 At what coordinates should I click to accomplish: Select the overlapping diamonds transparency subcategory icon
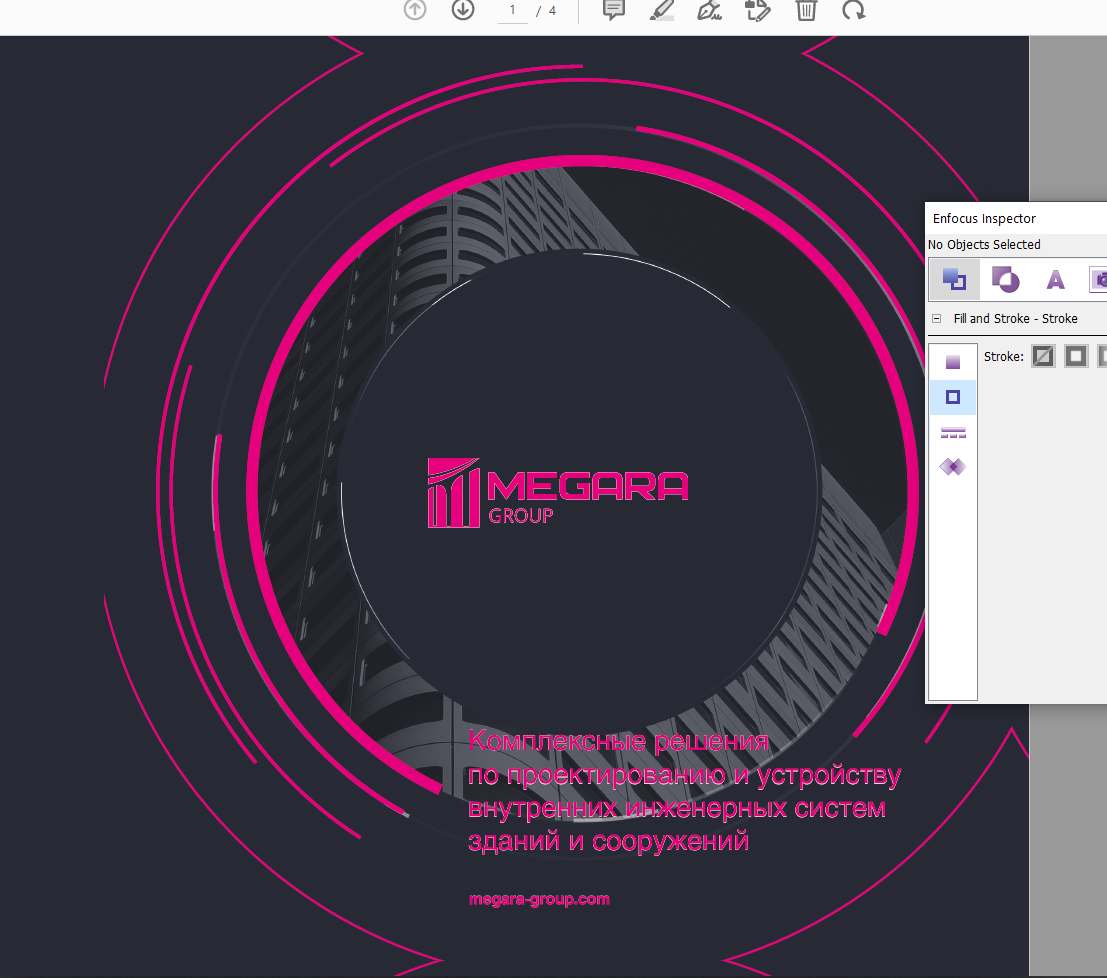click(953, 467)
